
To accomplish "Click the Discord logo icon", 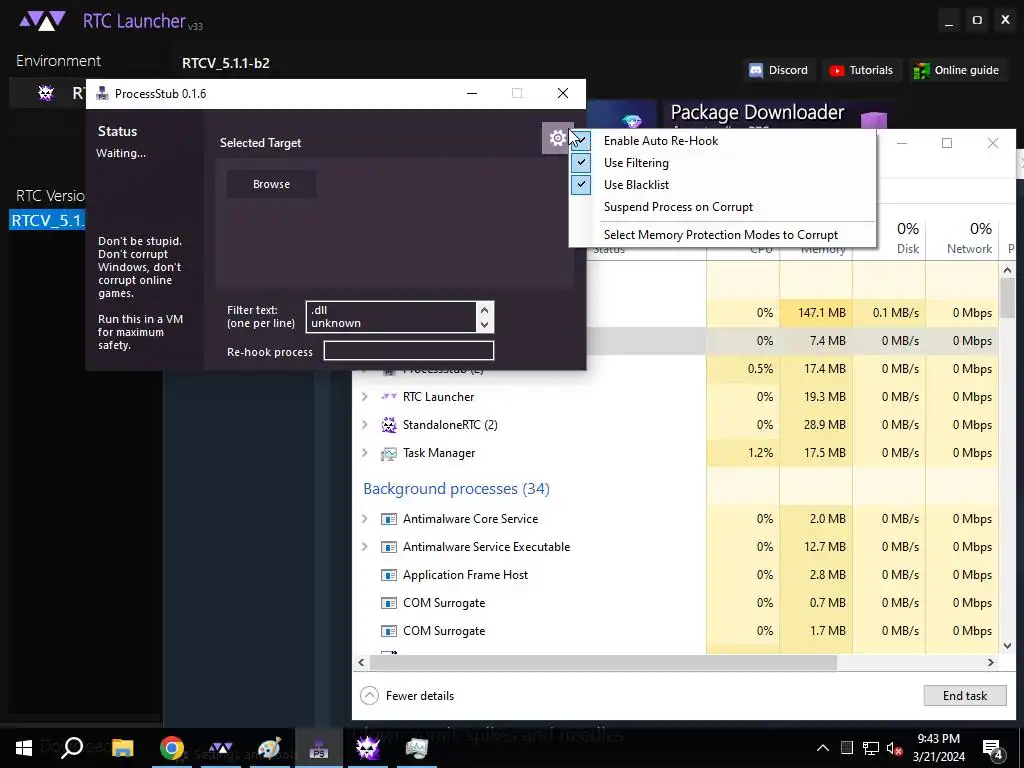I will click(x=756, y=71).
